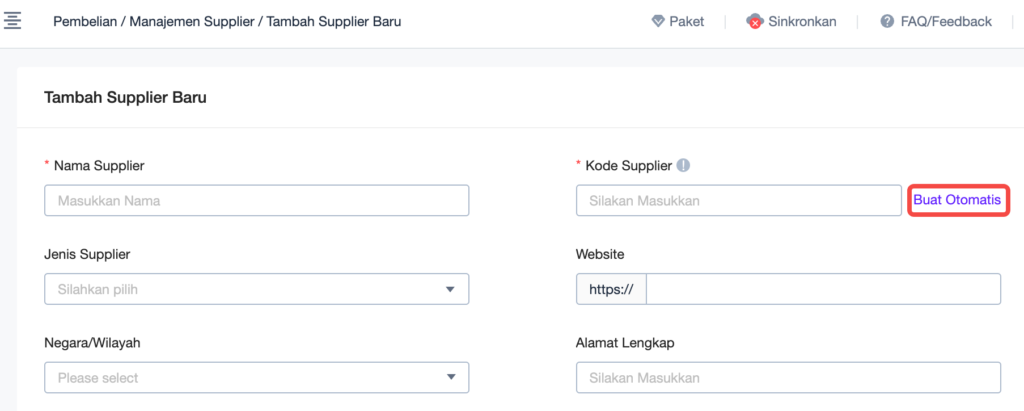Screen dimensions: 1024x411
Task: Open the FAQ/Feedback text link
Action: tap(946, 22)
